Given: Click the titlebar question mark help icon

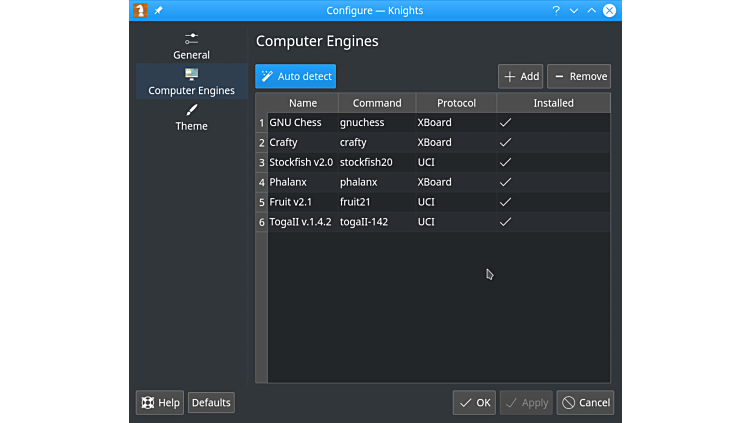Looking at the screenshot, I should (556, 10).
